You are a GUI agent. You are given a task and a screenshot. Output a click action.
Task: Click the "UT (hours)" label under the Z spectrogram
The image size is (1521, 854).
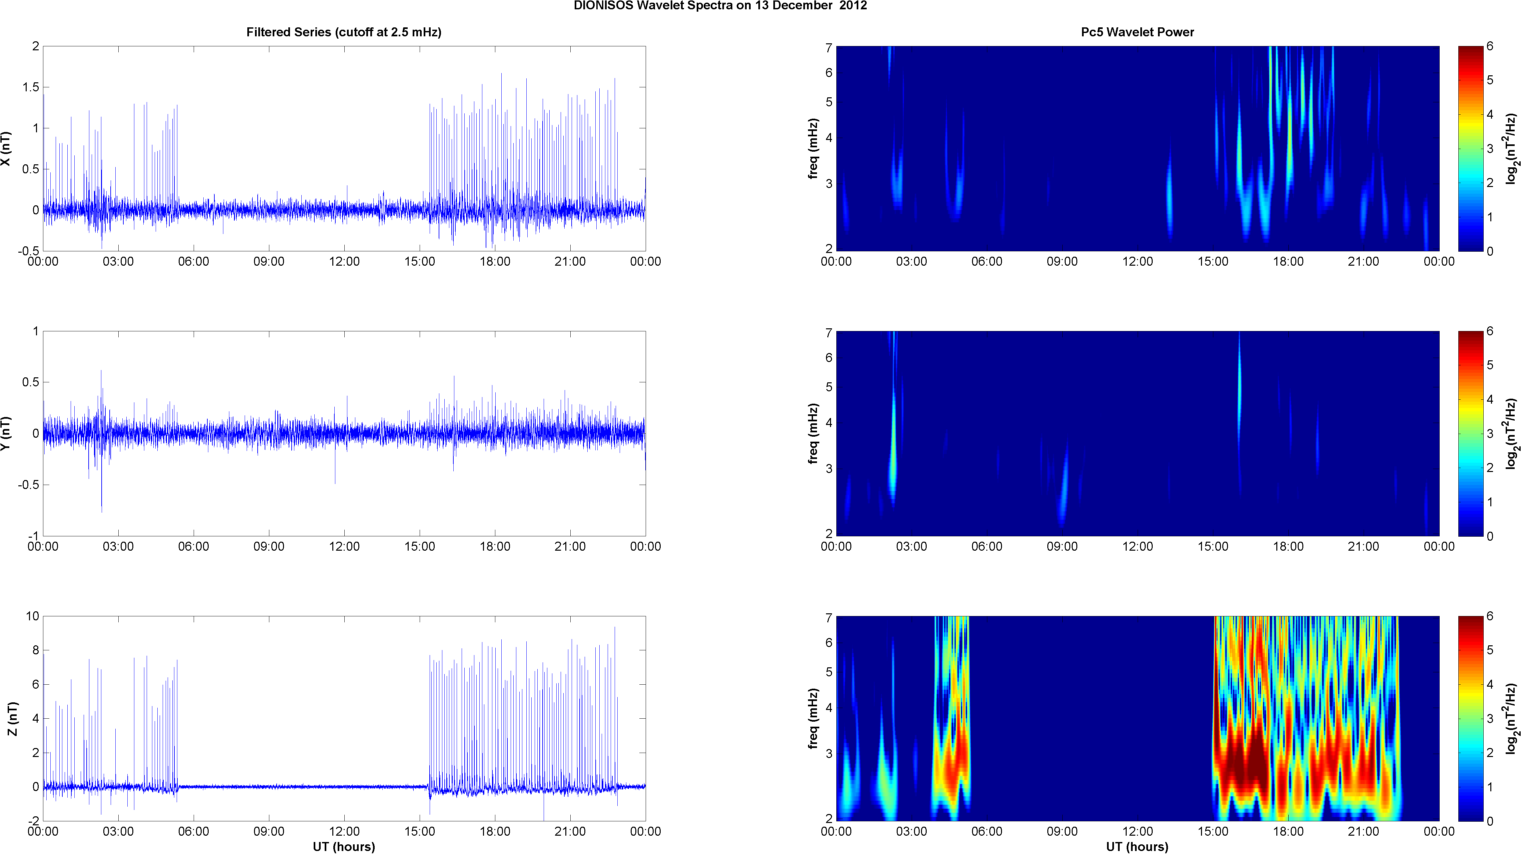(1137, 847)
